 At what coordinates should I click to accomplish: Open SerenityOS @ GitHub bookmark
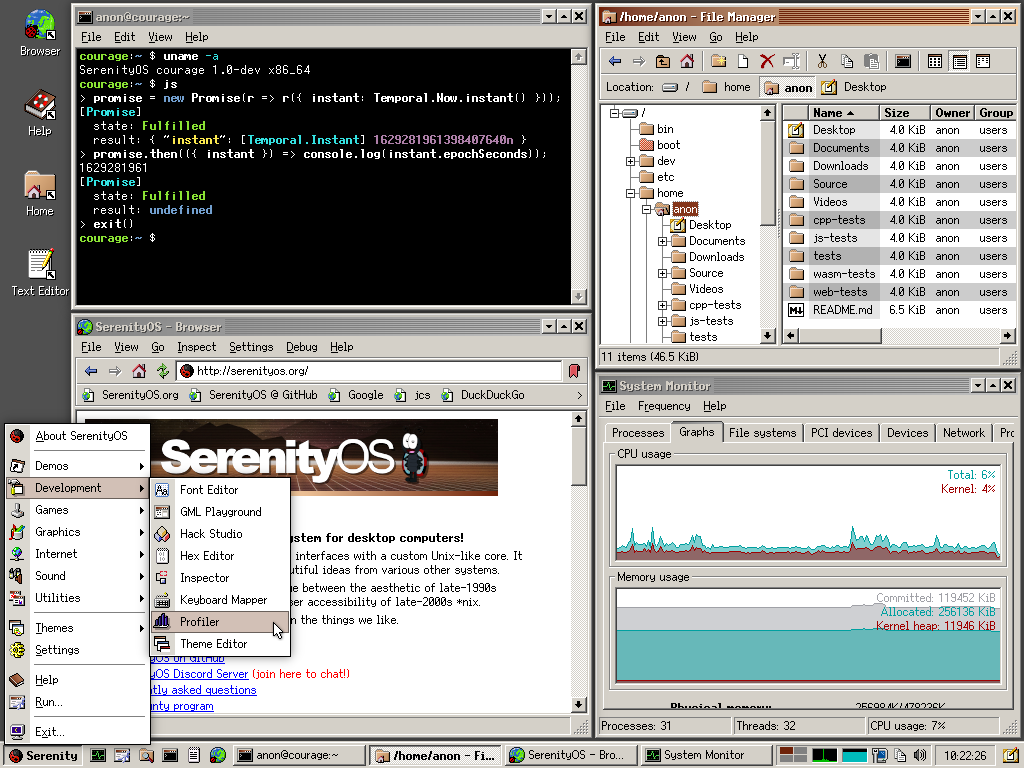(253, 395)
